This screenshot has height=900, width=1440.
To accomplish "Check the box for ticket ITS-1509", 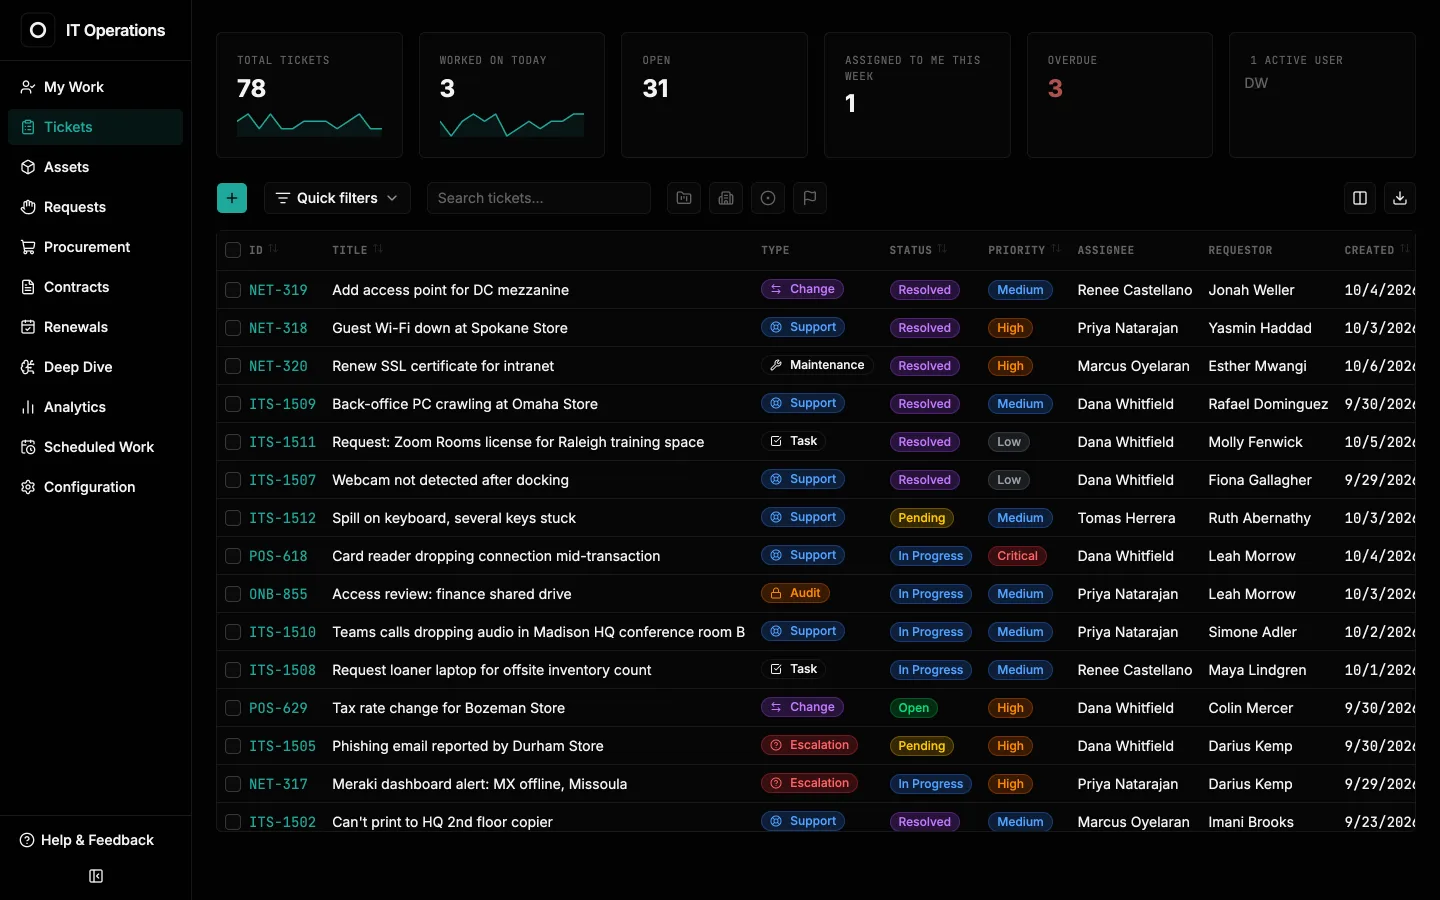I will coord(233,404).
